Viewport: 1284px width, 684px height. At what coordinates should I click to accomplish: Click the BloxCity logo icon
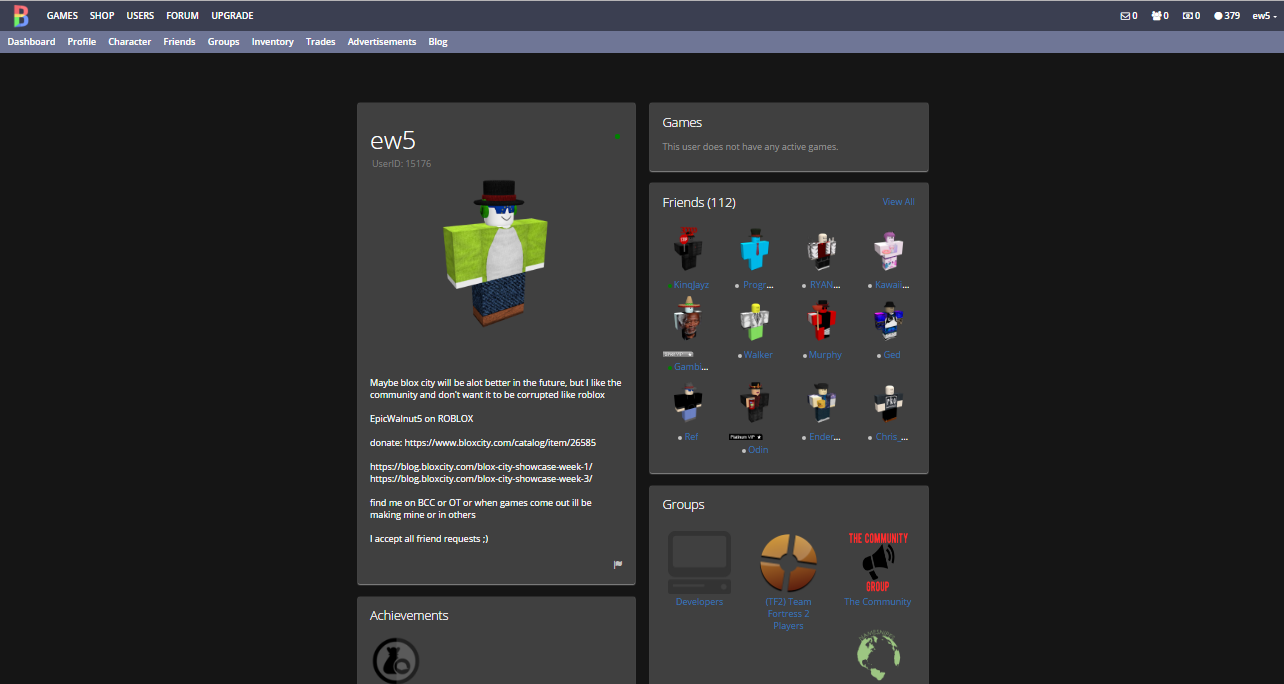(x=21, y=15)
